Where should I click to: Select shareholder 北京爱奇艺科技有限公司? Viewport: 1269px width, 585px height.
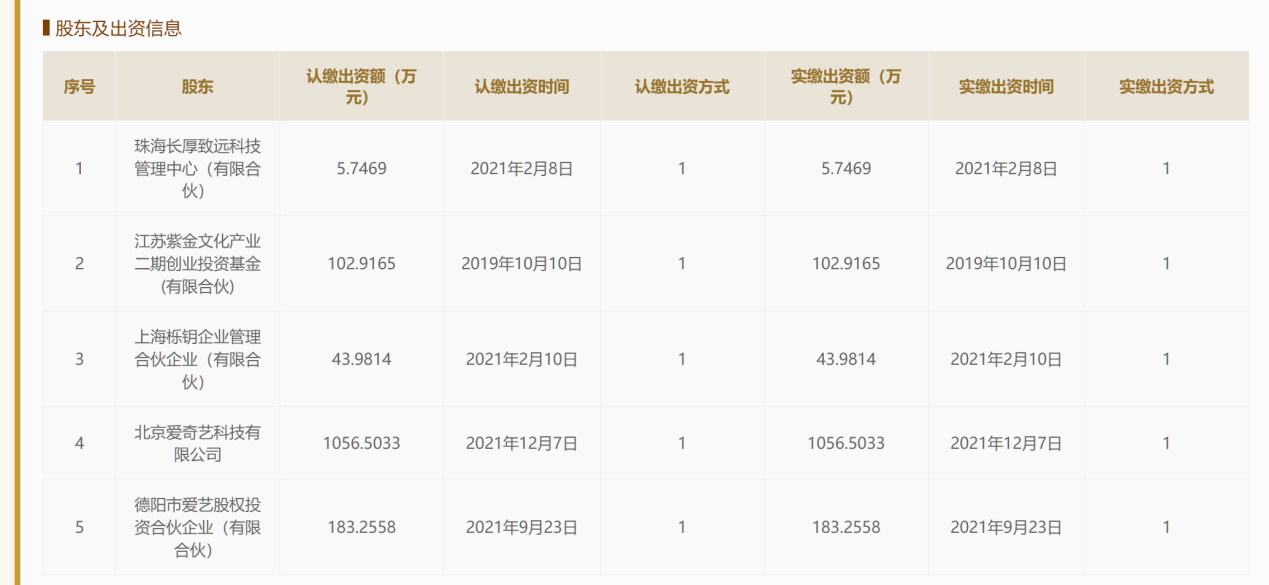(x=197, y=443)
